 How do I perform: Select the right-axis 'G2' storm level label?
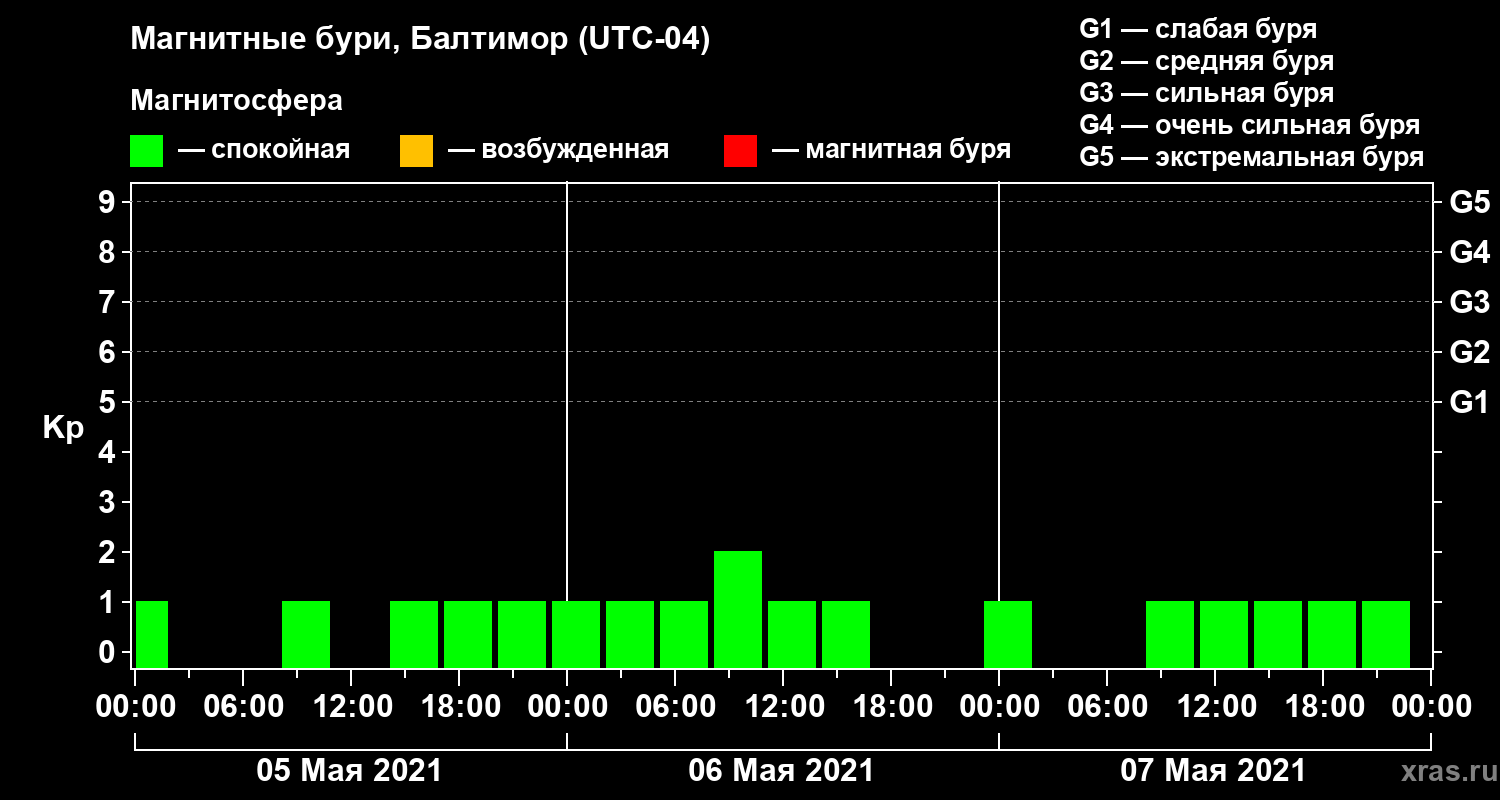click(1469, 353)
